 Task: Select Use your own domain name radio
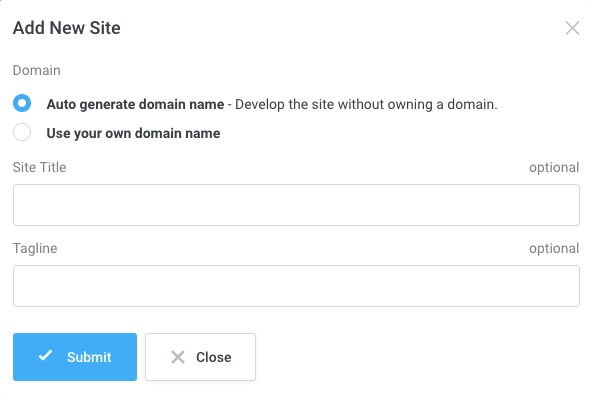click(22, 132)
